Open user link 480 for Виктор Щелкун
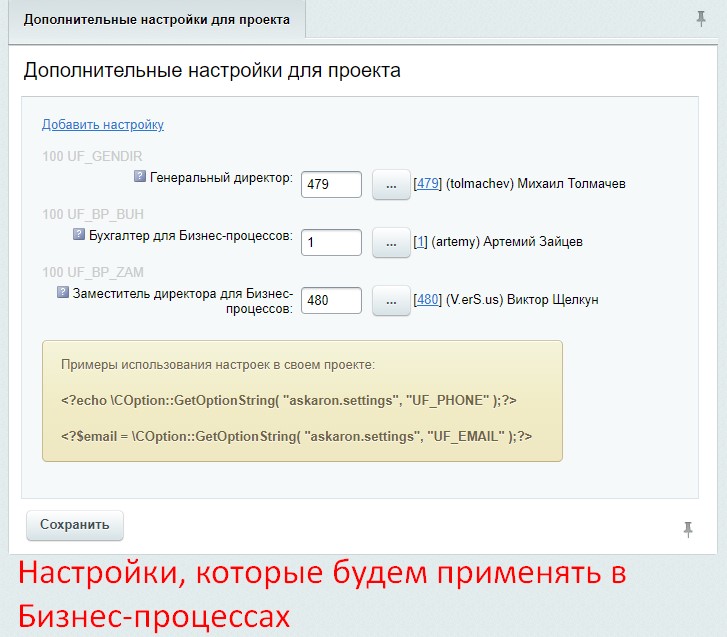This screenshot has height=637, width=727. 428,299
